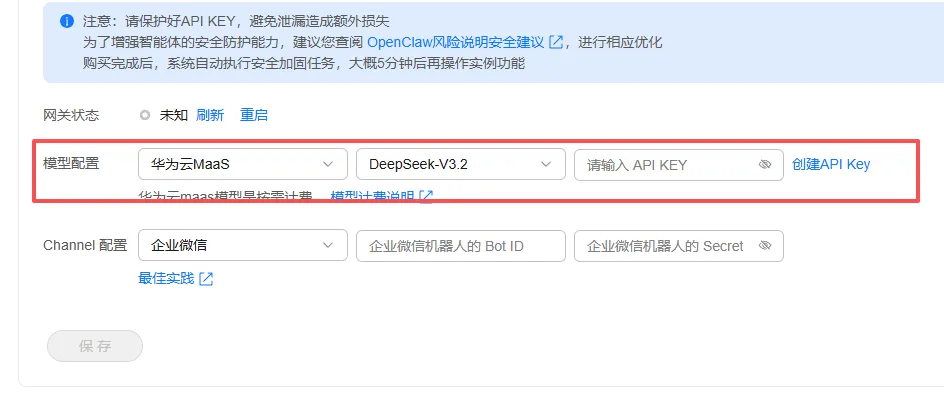Click 刷新 to refresh gateway status
The height and width of the screenshot is (414, 944).
(x=210, y=115)
